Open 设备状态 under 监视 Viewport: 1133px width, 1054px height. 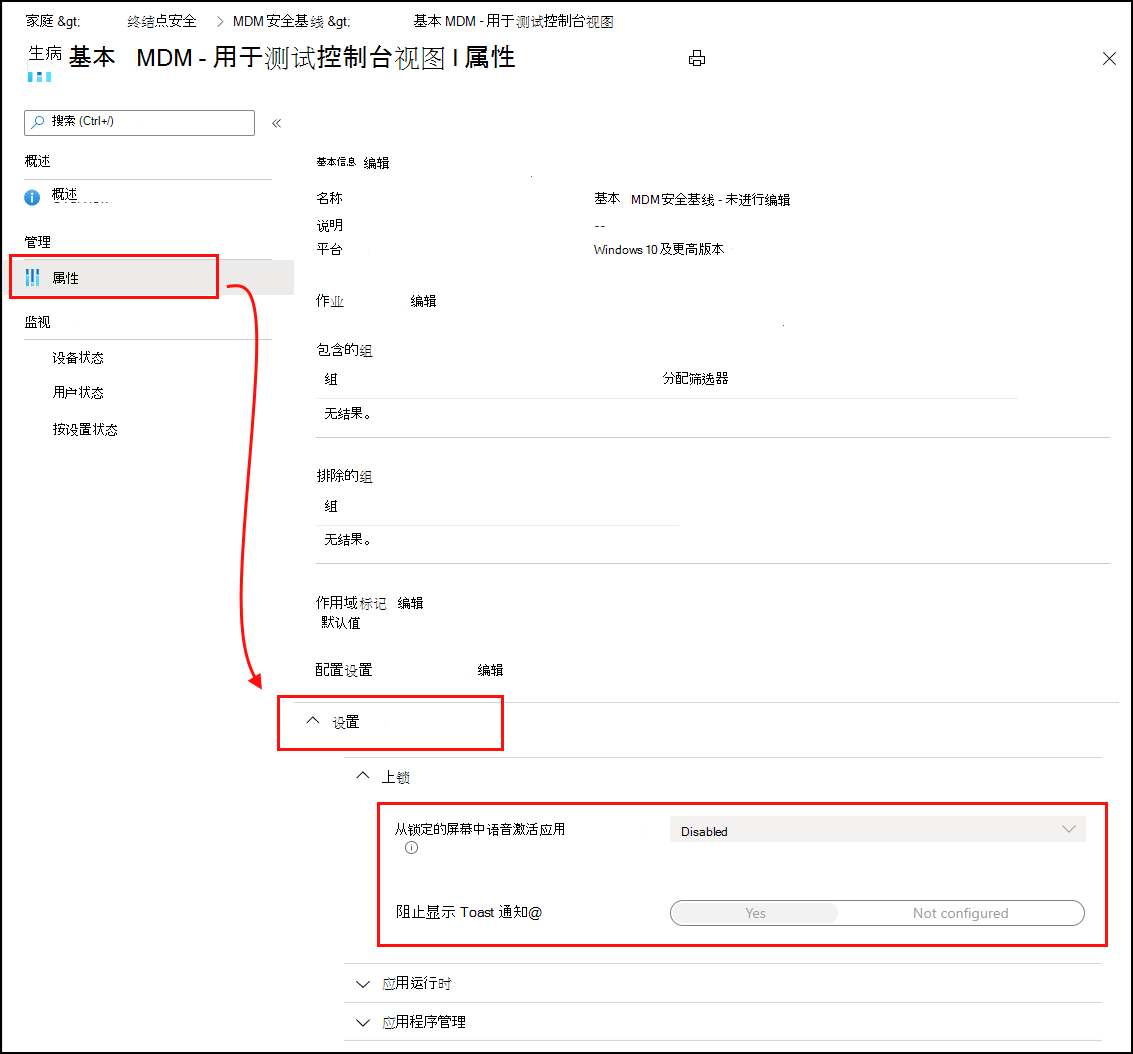point(77,358)
